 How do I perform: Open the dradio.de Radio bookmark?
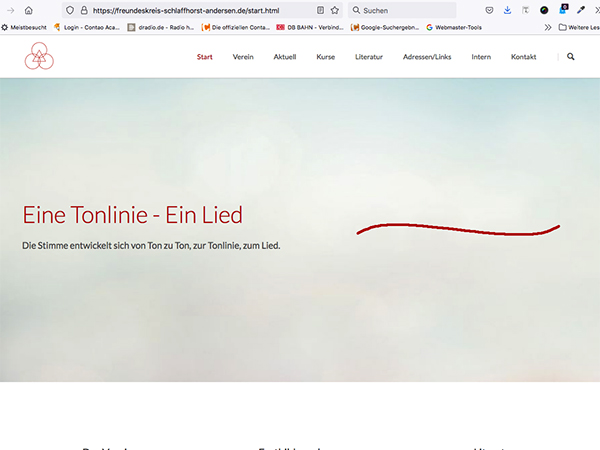[x=161, y=27]
